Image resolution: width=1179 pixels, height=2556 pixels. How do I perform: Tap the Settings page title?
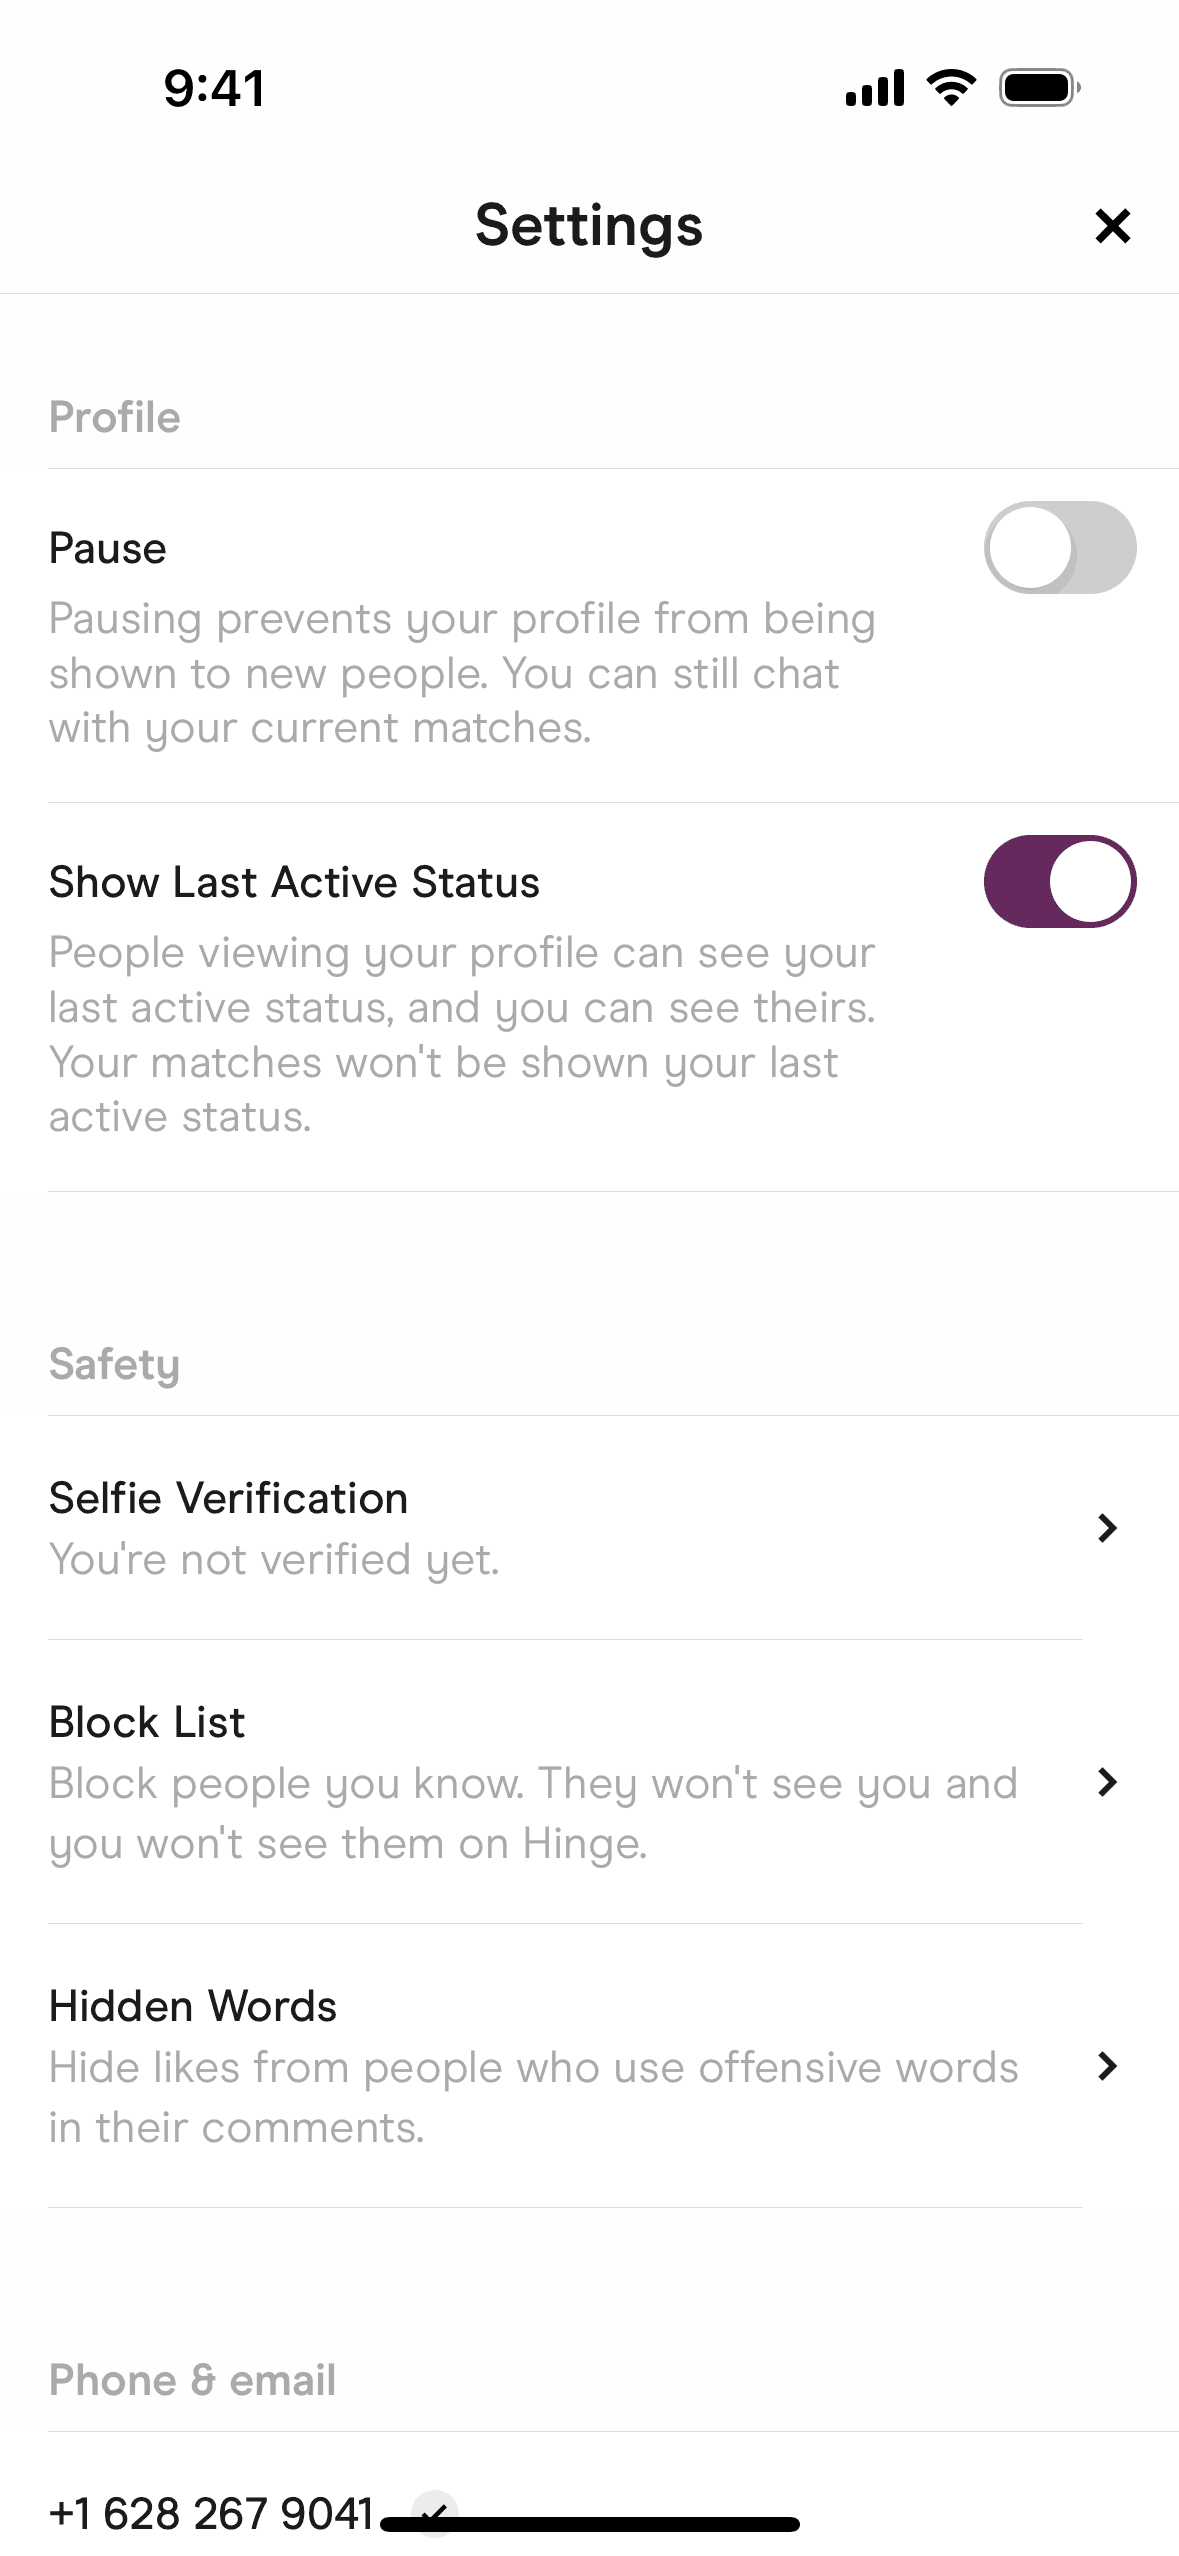point(589,226)
